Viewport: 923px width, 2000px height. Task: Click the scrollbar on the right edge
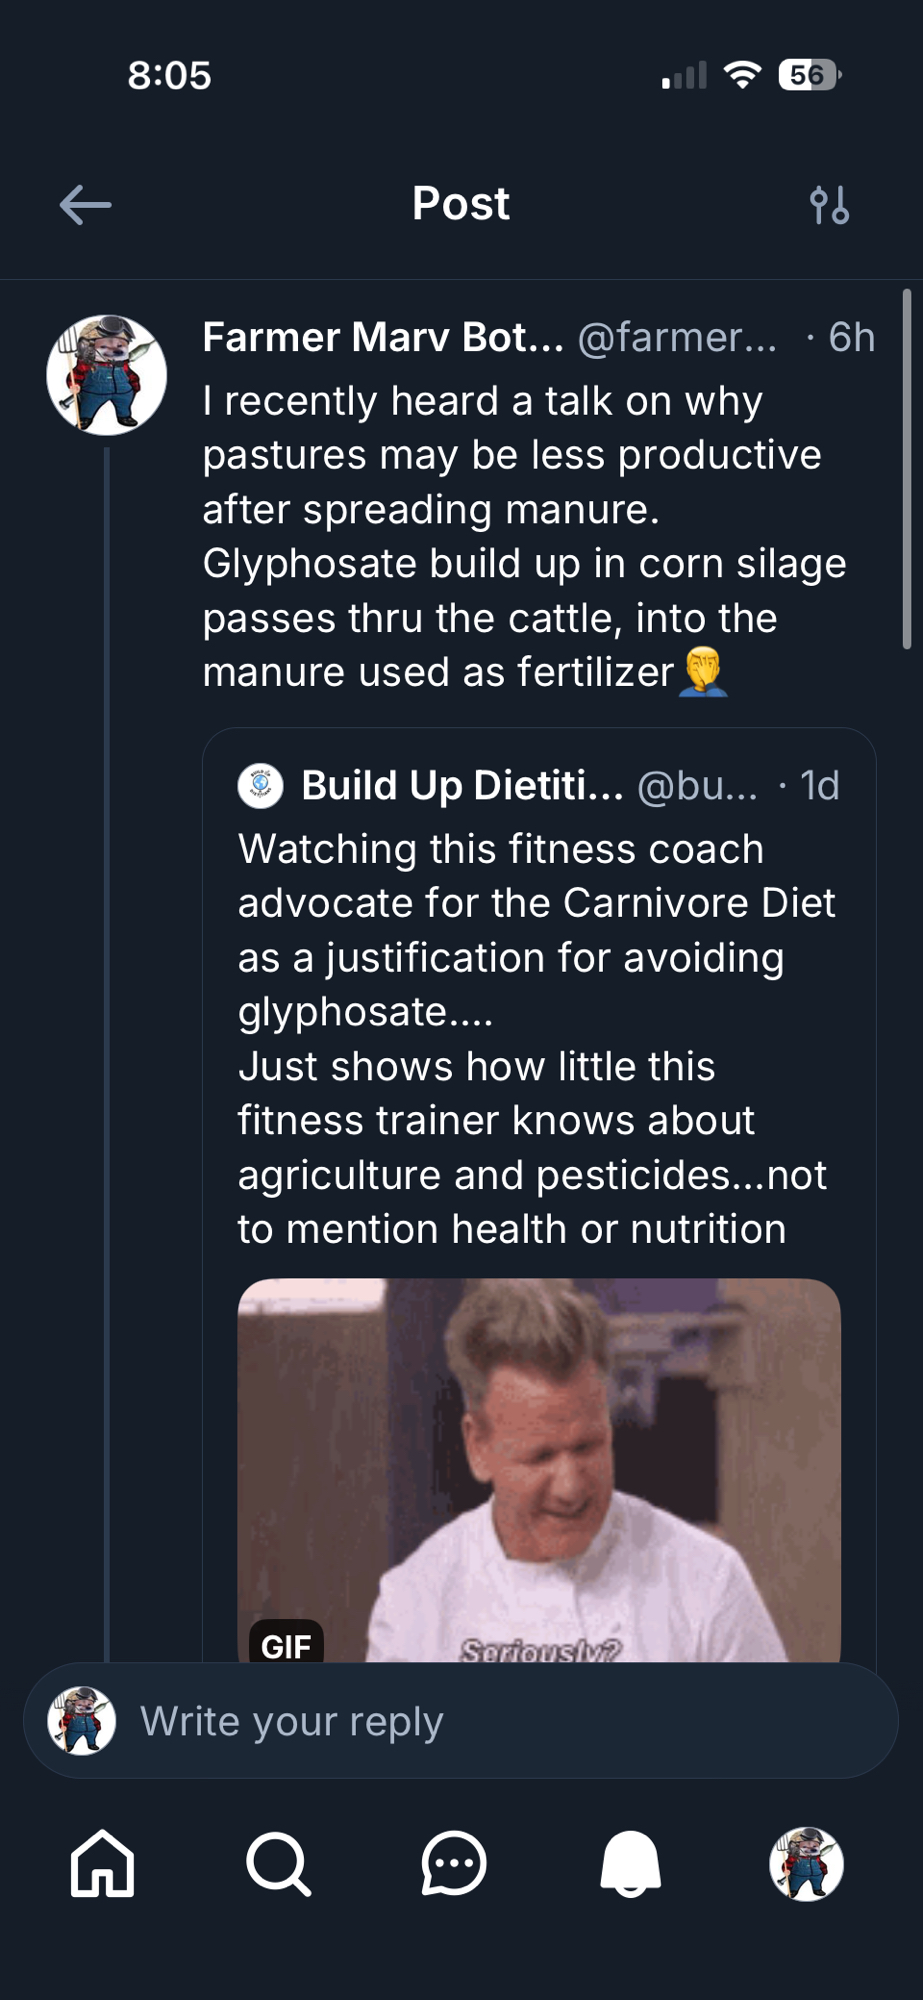coord(907,470)
